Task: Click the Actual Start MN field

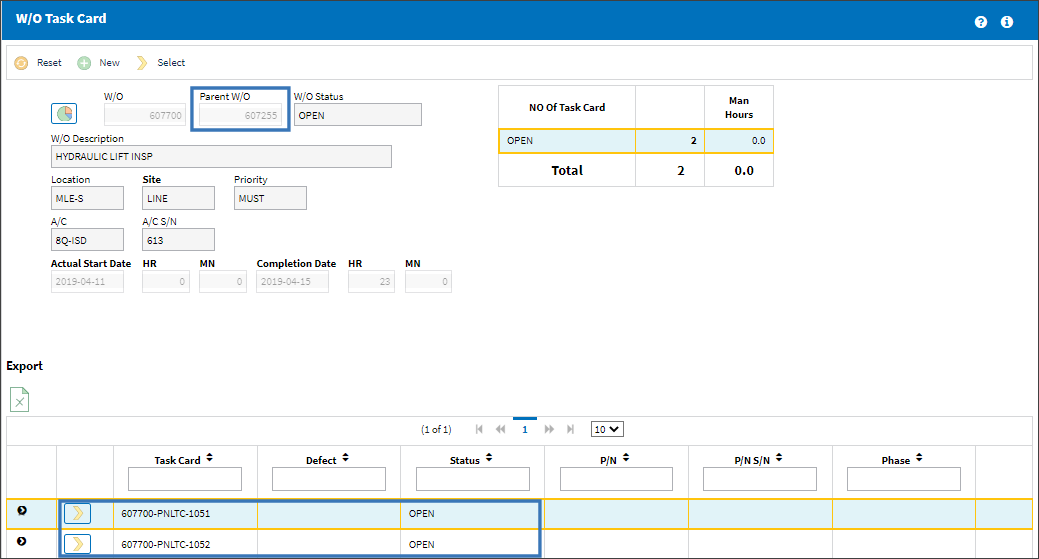Action: click(x=223, y=281)
